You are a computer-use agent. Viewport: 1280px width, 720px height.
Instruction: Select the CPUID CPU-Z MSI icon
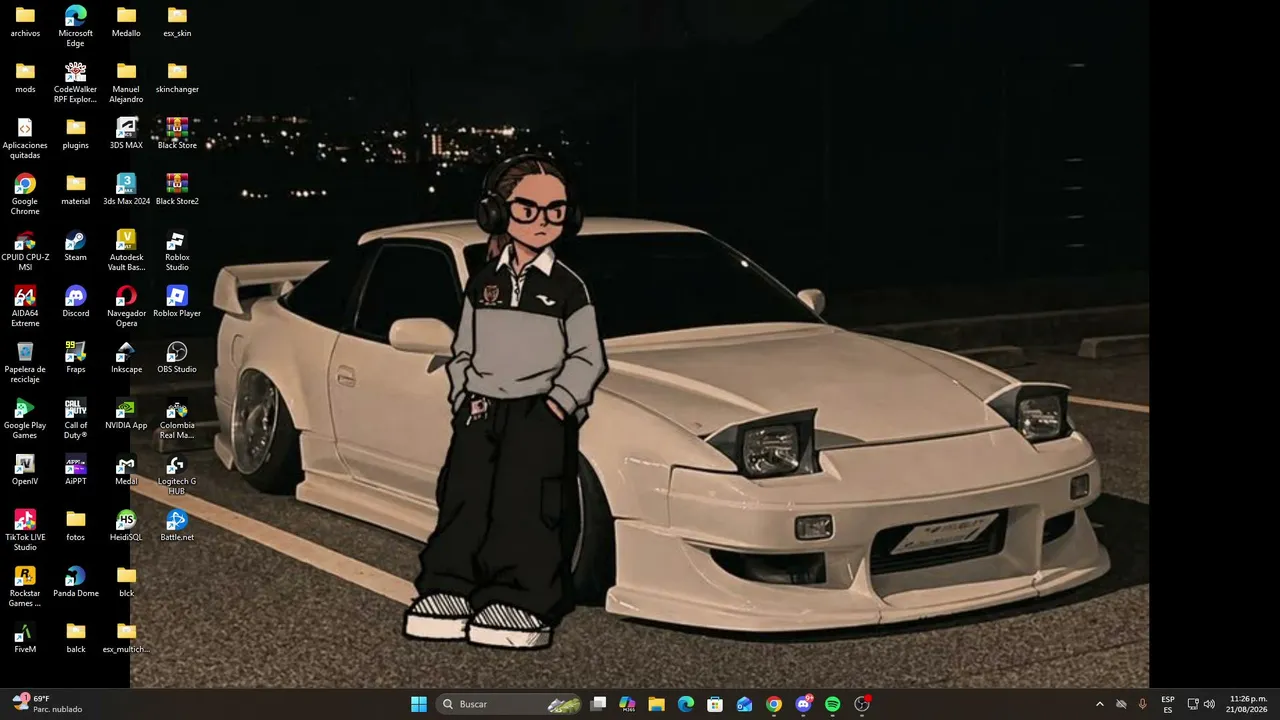[x=25, y=250]
